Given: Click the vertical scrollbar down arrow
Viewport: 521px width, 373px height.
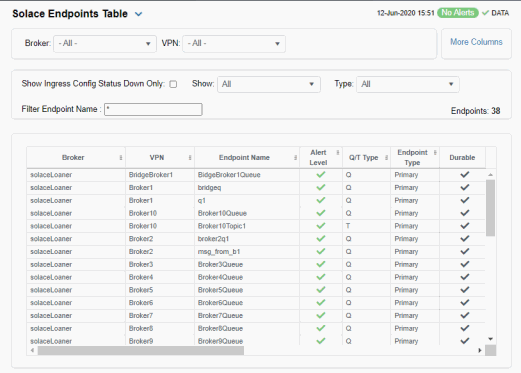Looking at the screenshot, I should (490, 339).
